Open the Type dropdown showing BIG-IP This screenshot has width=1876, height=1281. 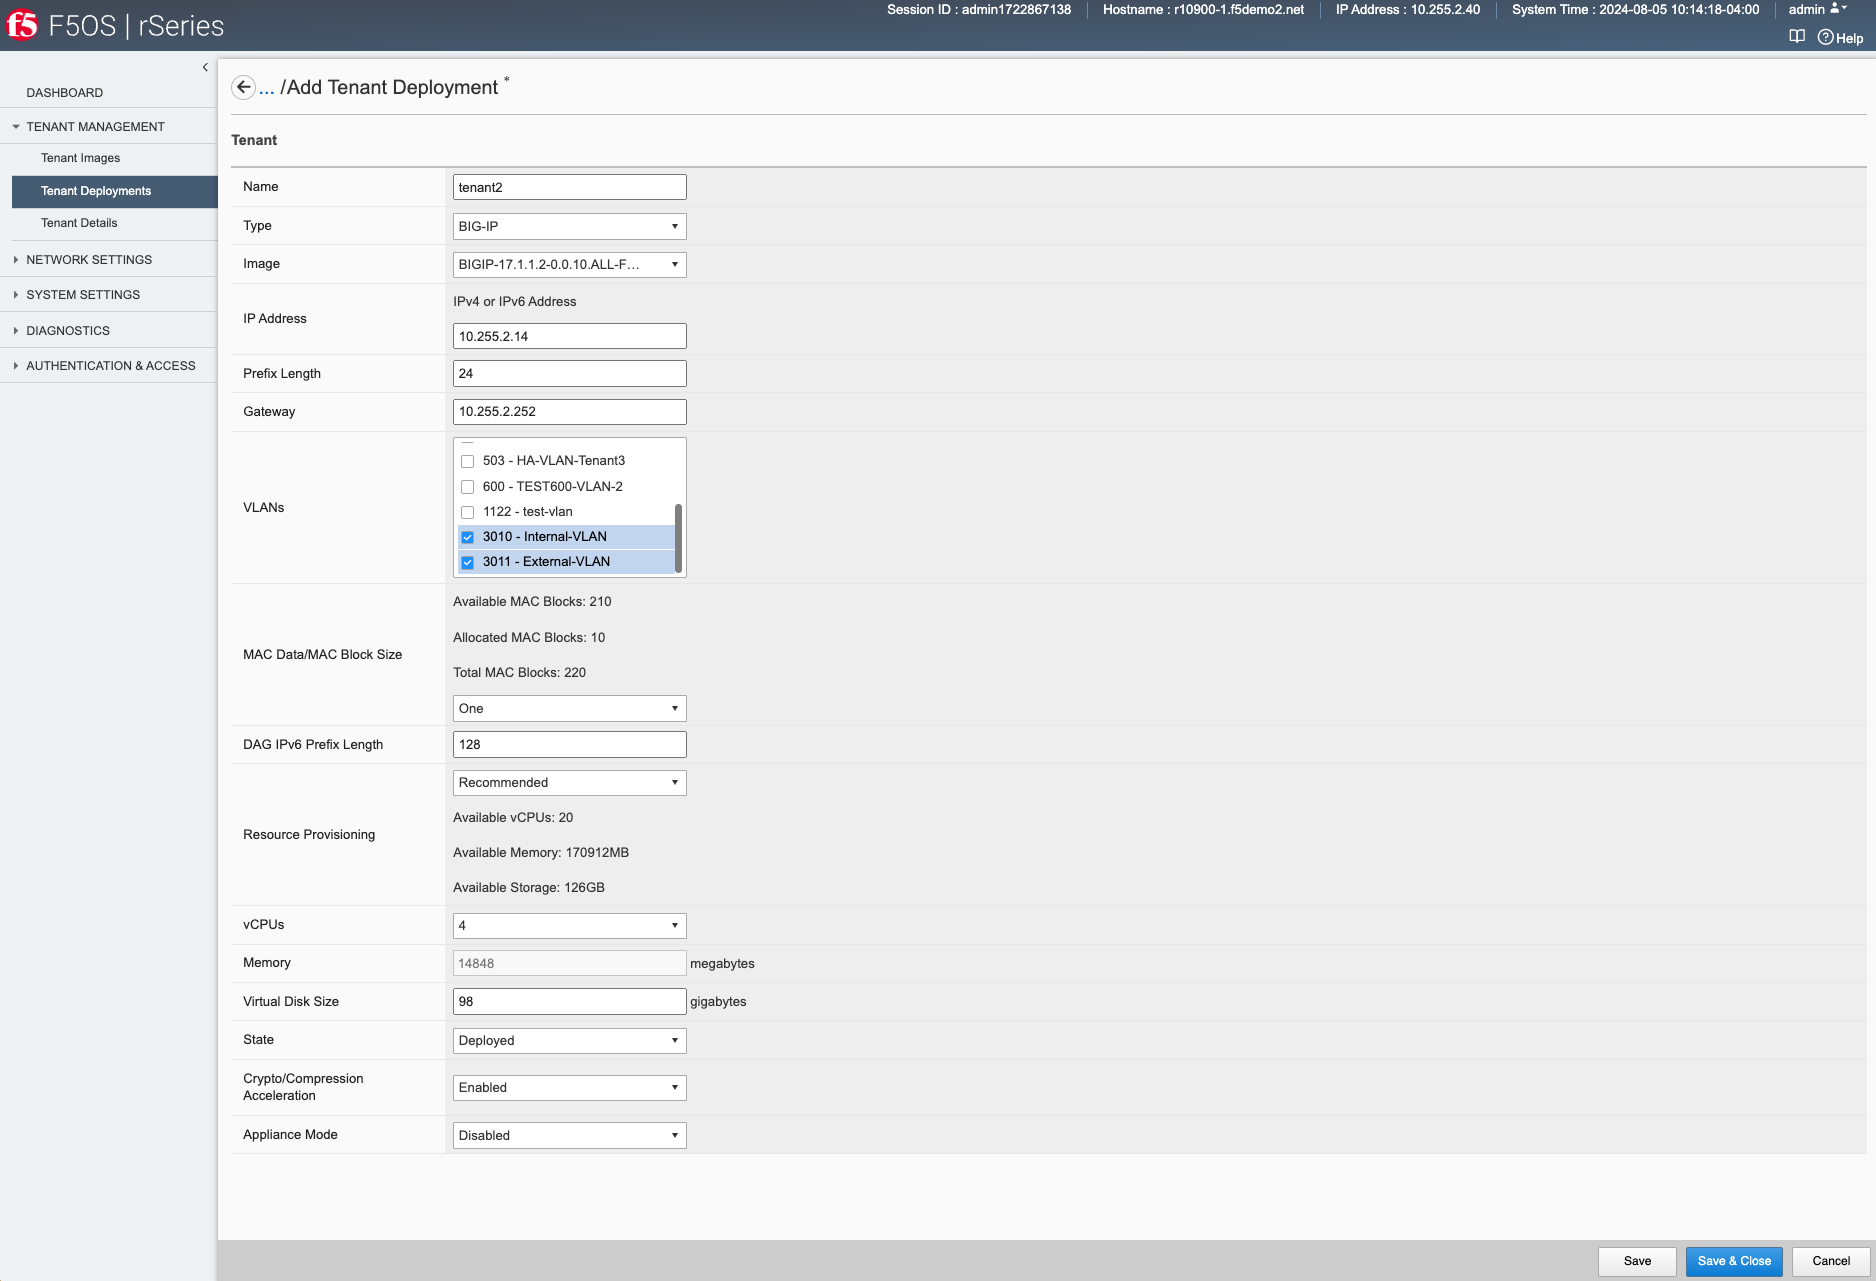point(569,226)
